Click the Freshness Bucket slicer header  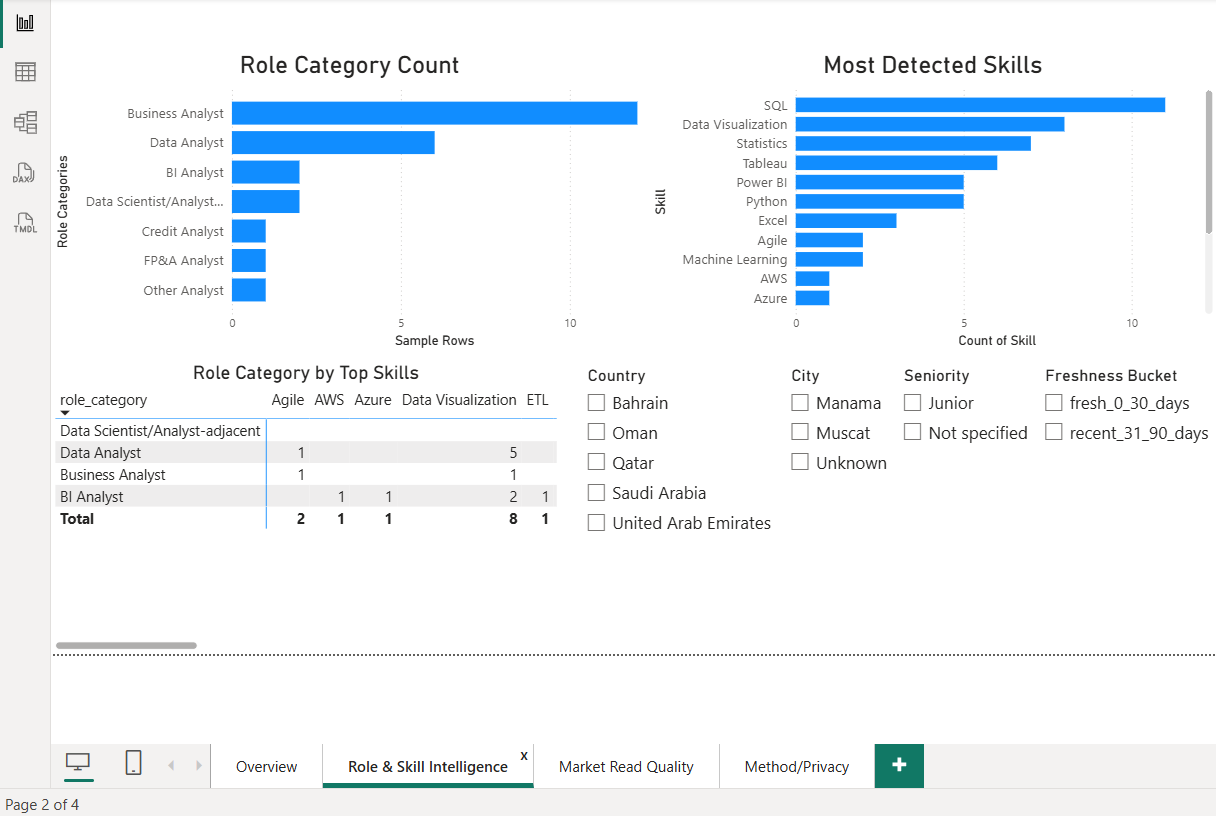[x=1111, y=376]
